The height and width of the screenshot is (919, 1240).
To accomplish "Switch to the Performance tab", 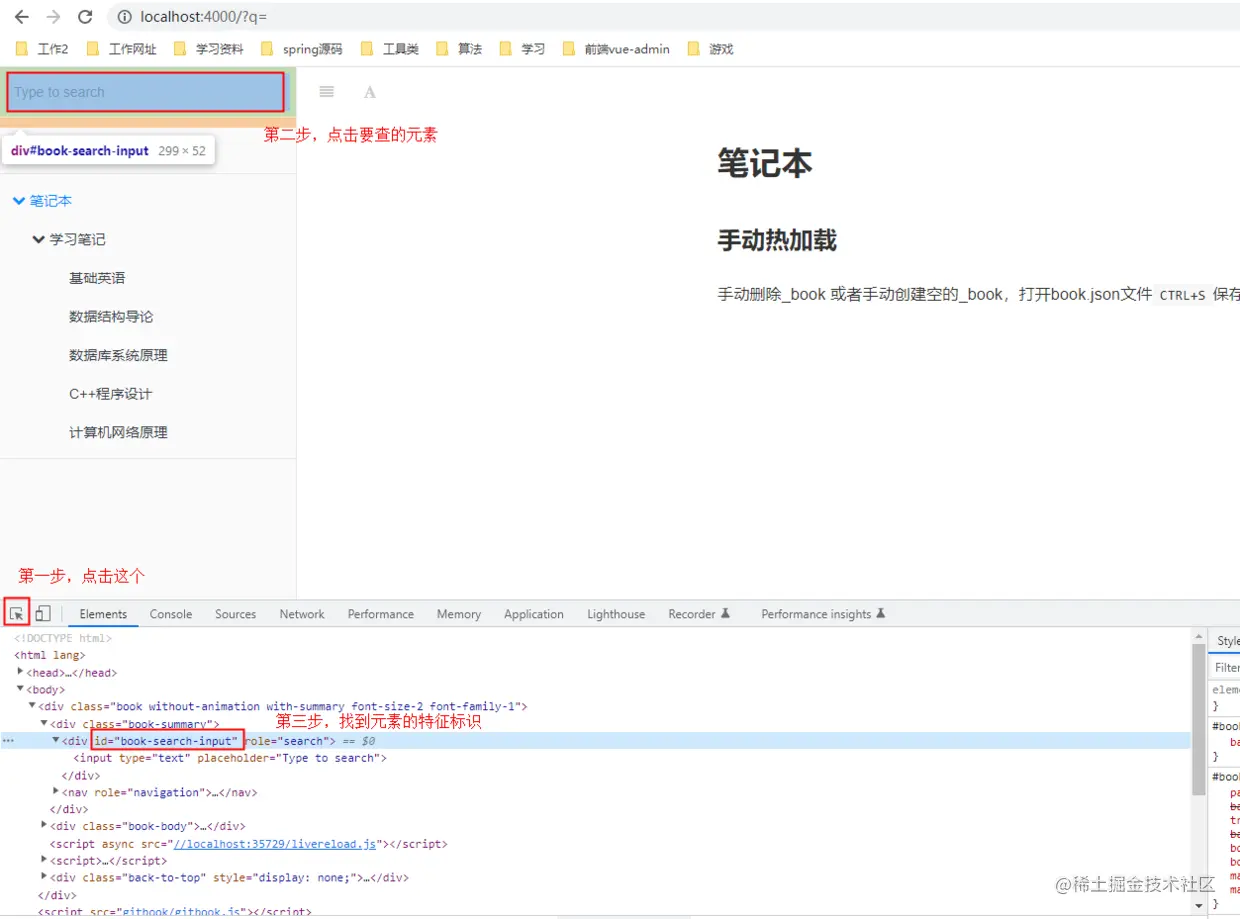I will click(381, 614).
